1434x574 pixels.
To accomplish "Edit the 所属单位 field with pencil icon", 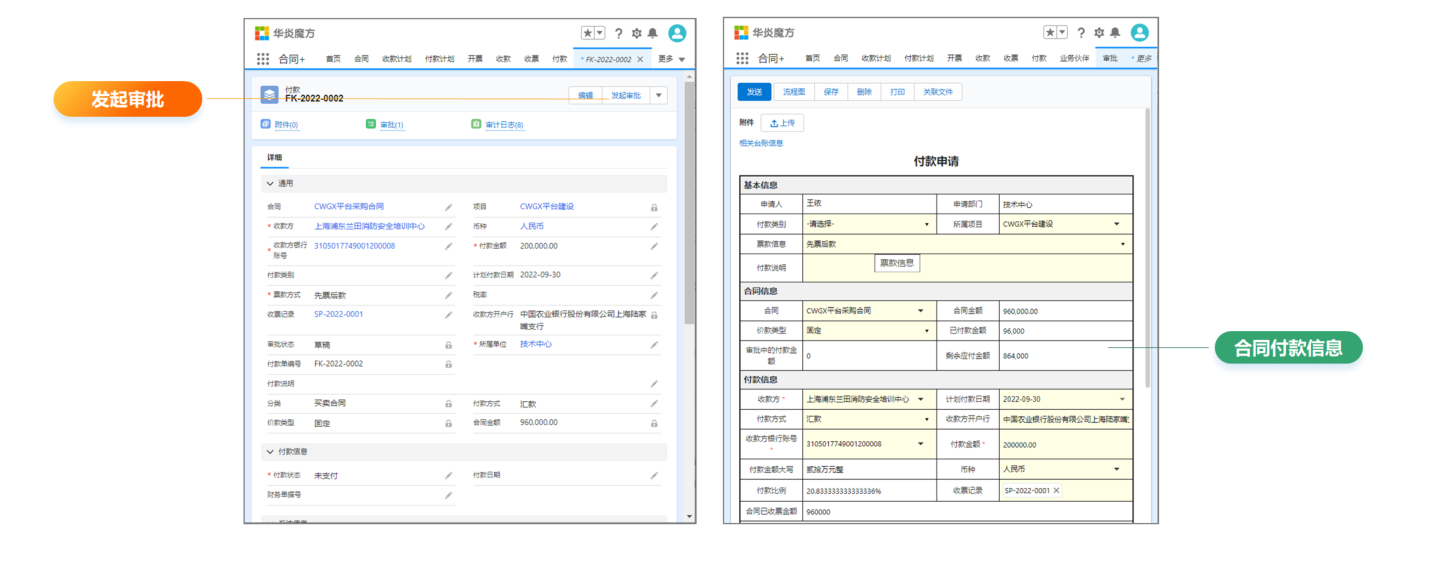I will coord(654,344).
